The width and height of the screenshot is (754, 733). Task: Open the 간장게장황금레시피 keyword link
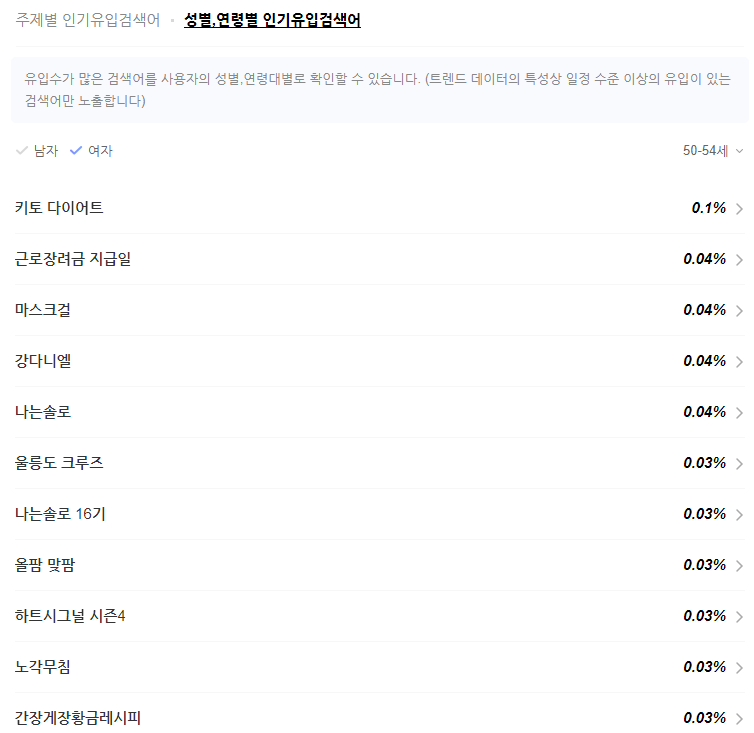[77, 718]
